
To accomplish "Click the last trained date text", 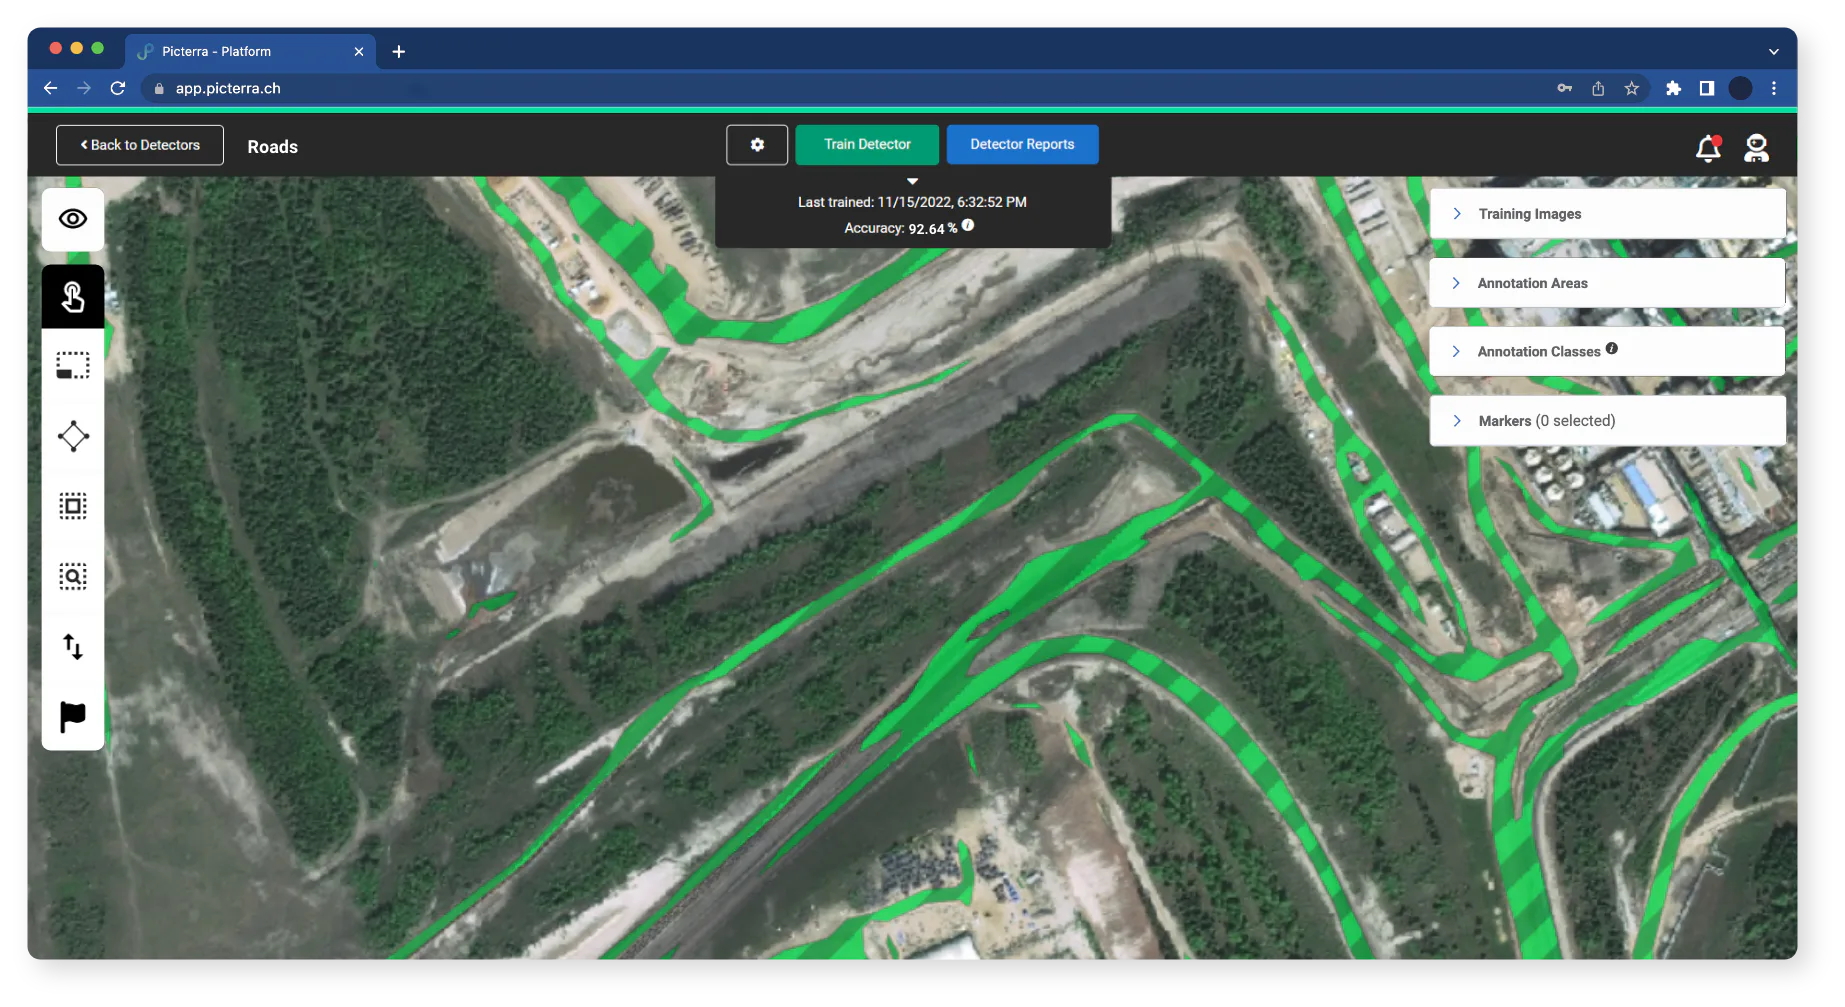I will (x=912, y=202).
